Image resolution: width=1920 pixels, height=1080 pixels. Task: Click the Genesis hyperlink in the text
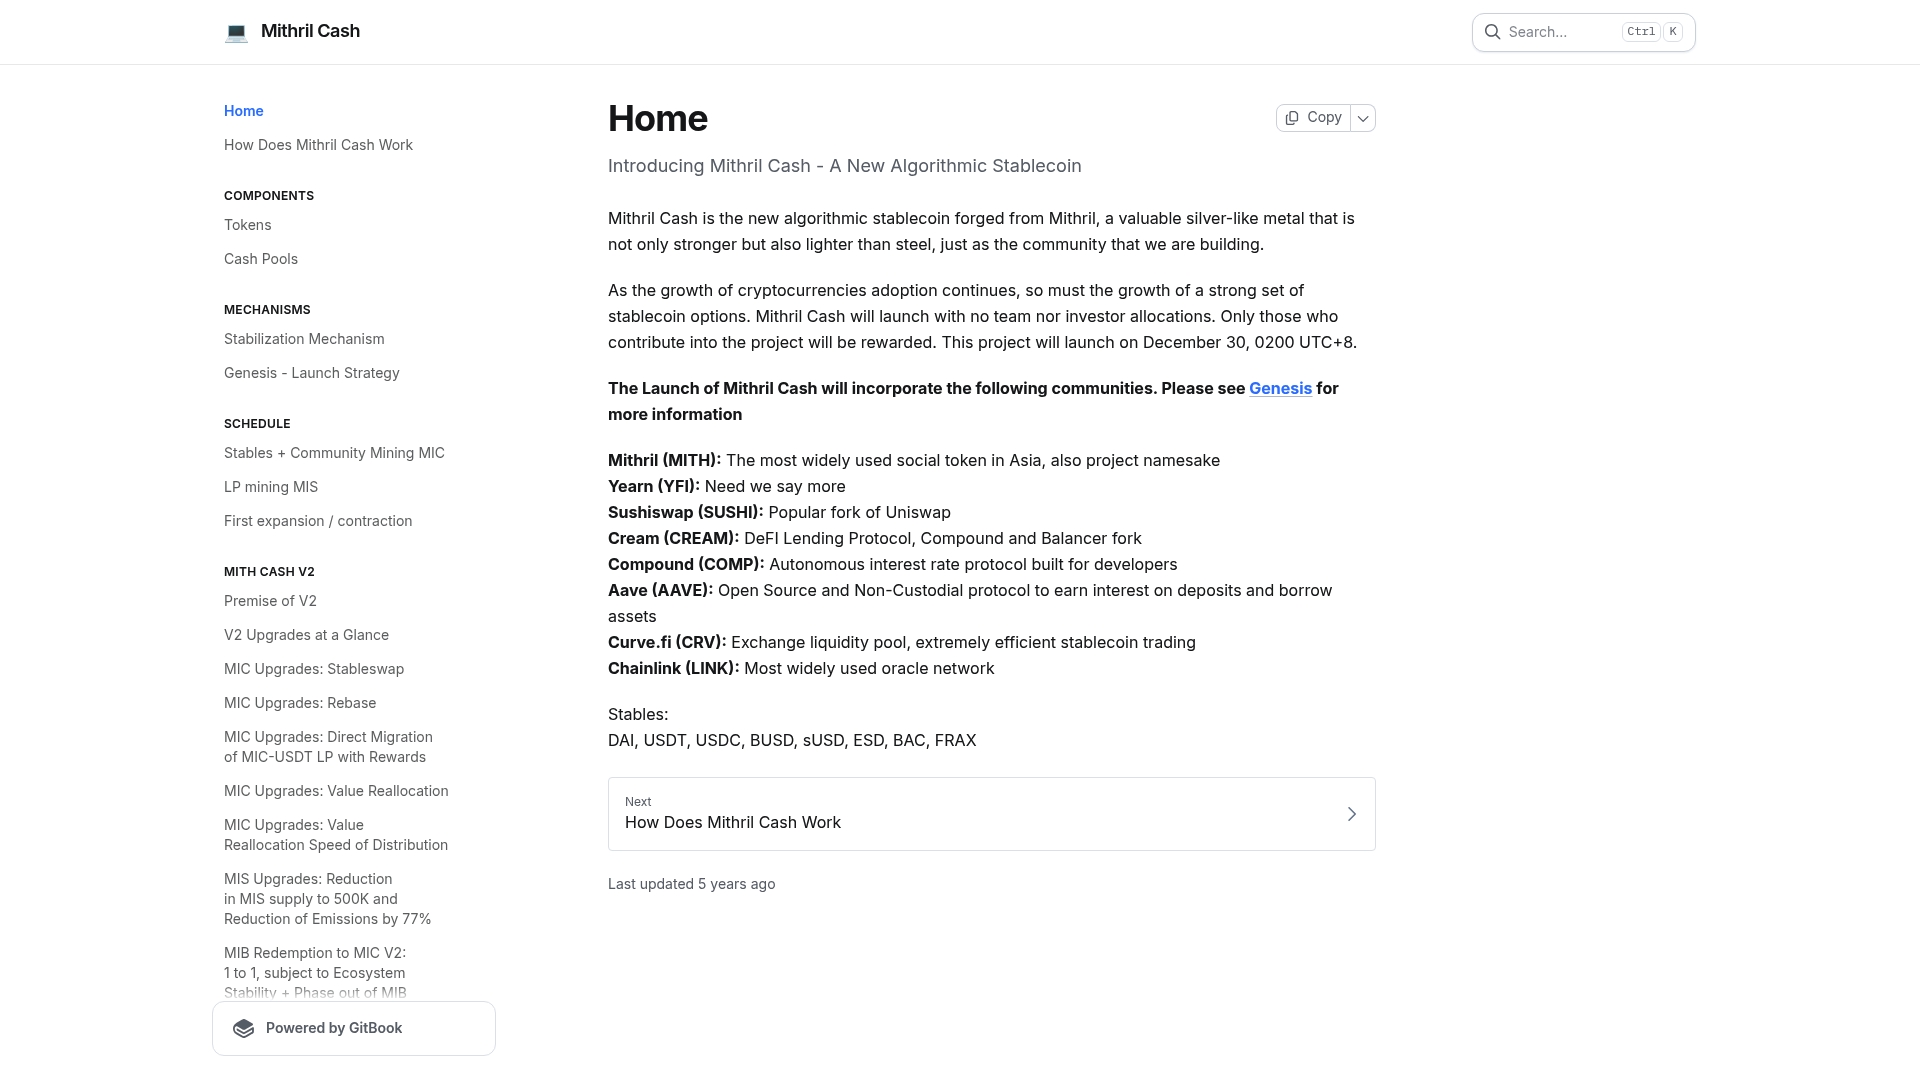1280,388
